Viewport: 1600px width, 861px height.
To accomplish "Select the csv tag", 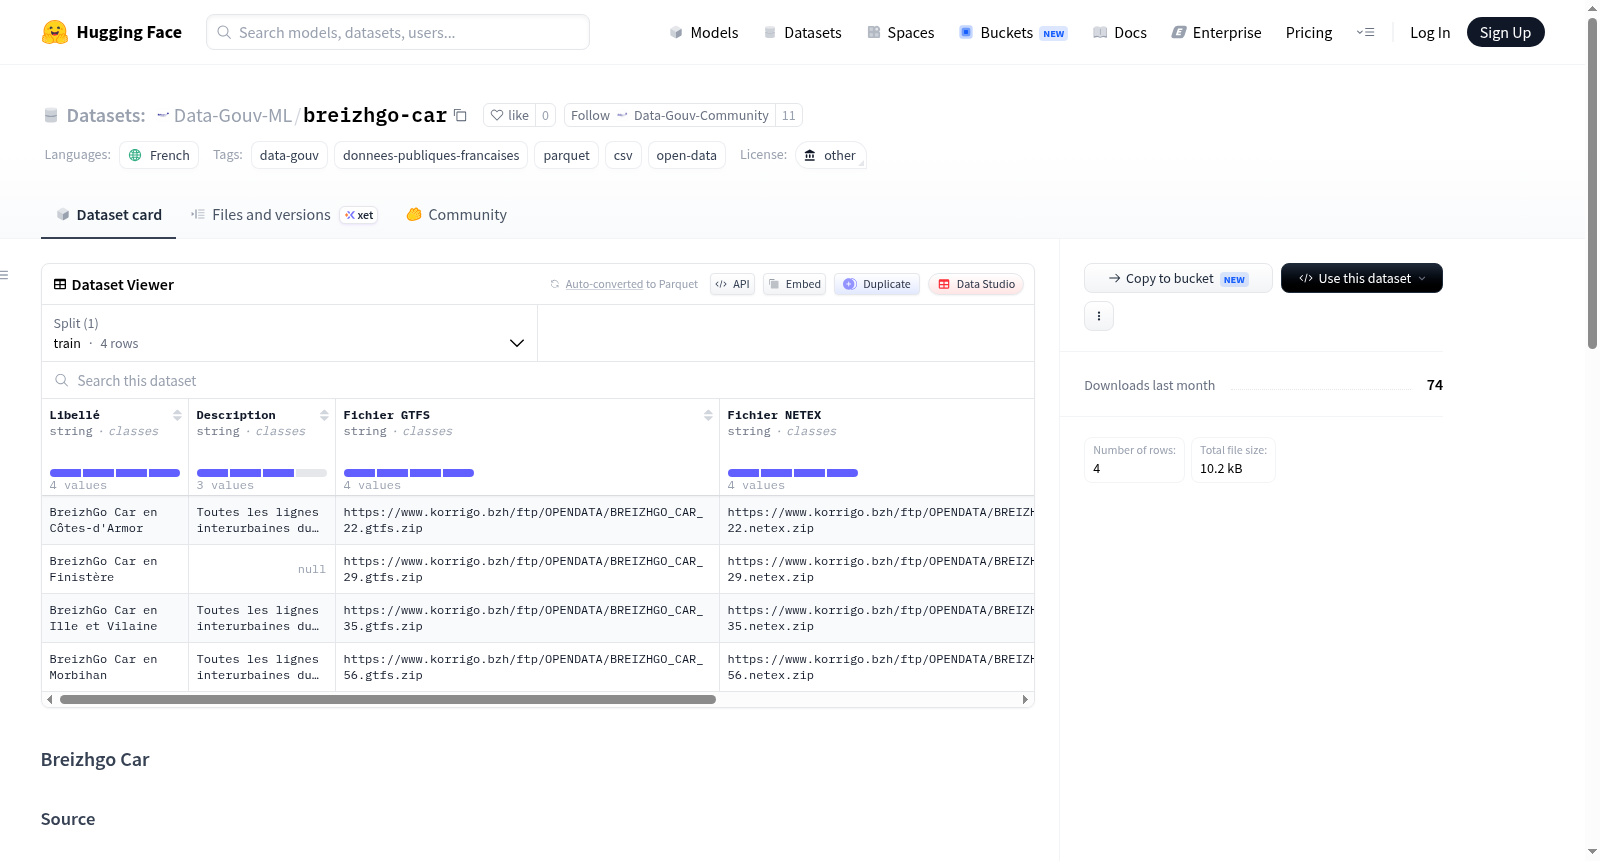I will (x=623, y=155).
